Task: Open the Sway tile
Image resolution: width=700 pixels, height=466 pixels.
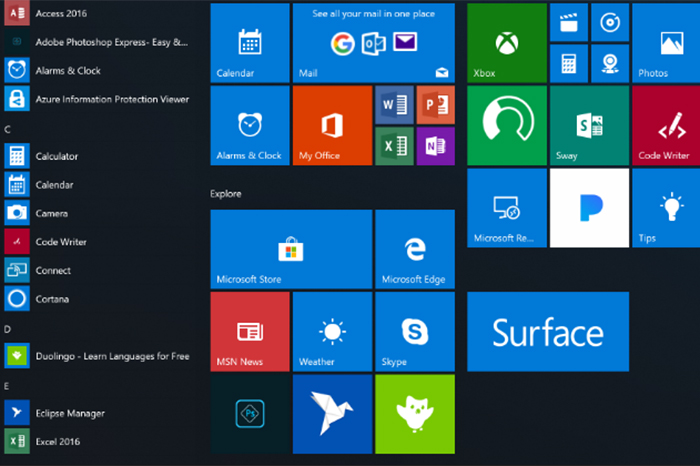Action: 588,125
